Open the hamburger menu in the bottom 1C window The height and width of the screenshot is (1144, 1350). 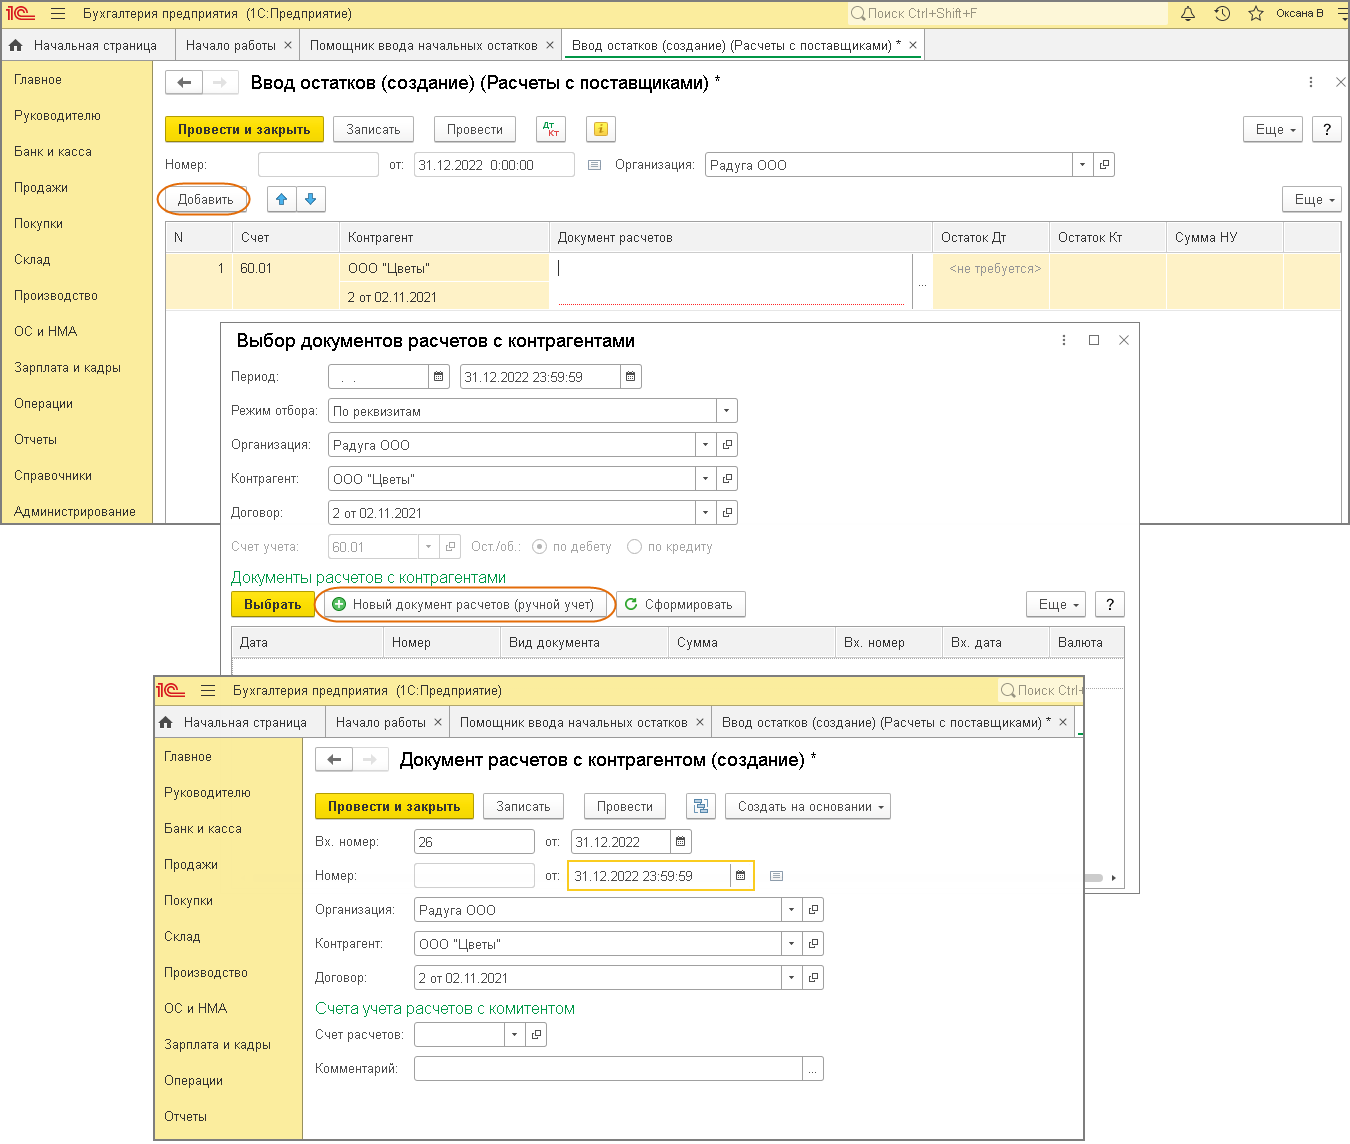(208, 691)
